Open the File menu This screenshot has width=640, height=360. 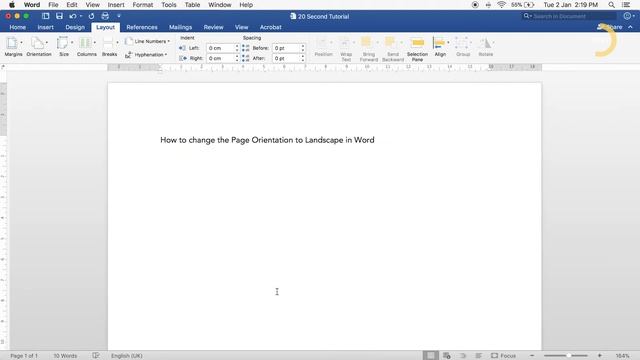coord(53,5)
